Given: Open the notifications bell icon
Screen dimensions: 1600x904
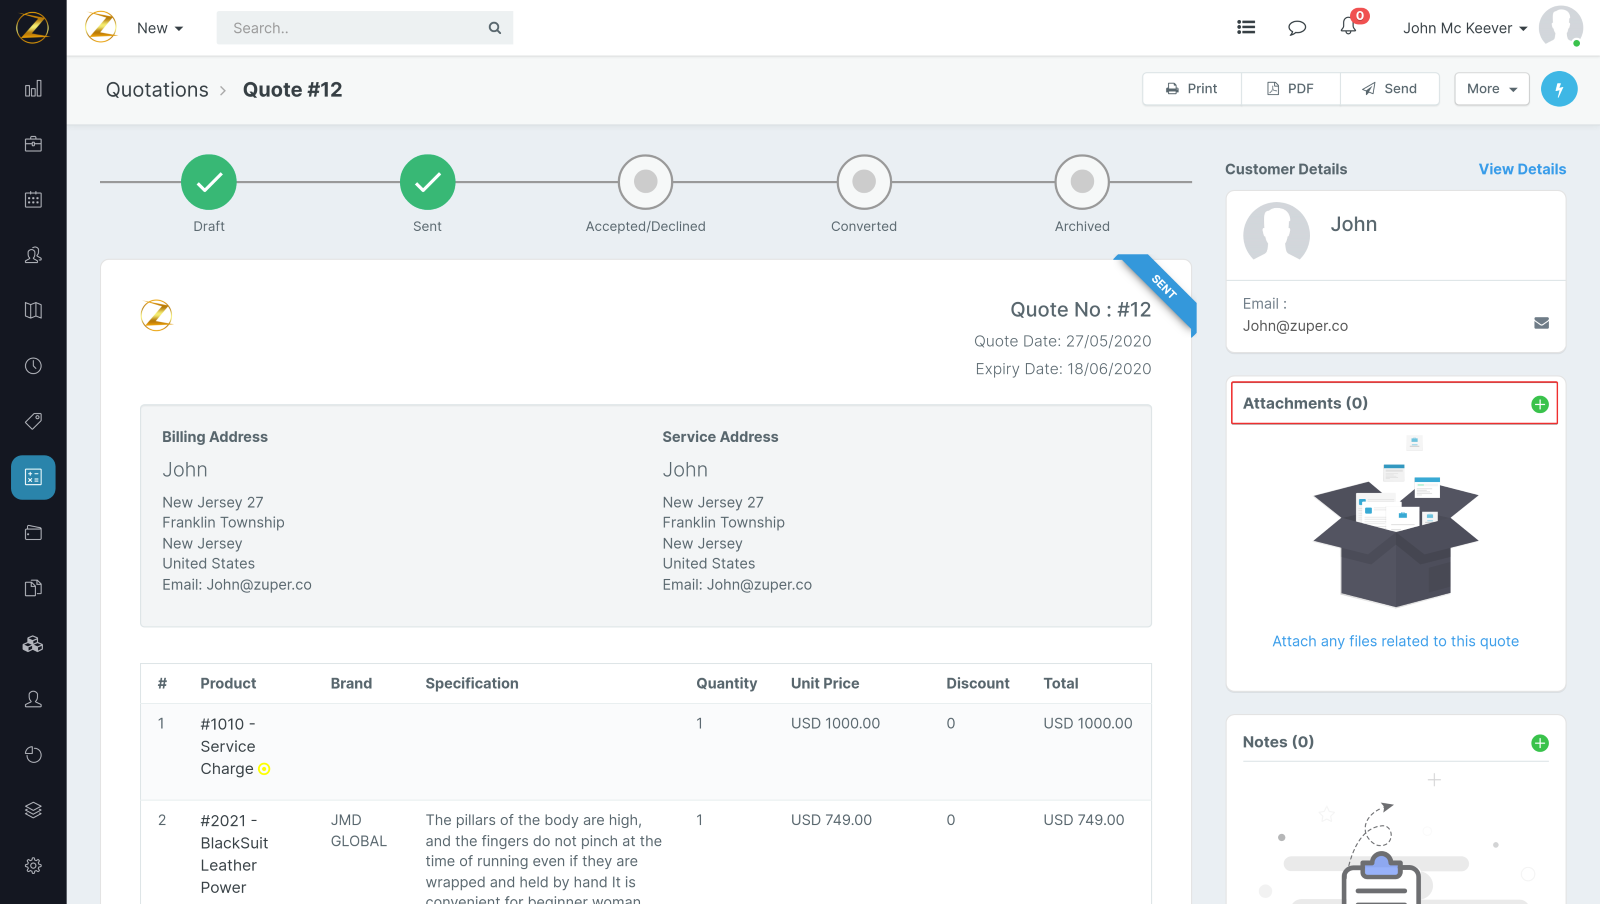Looking at the screenshot, I should coord(1348,27).
